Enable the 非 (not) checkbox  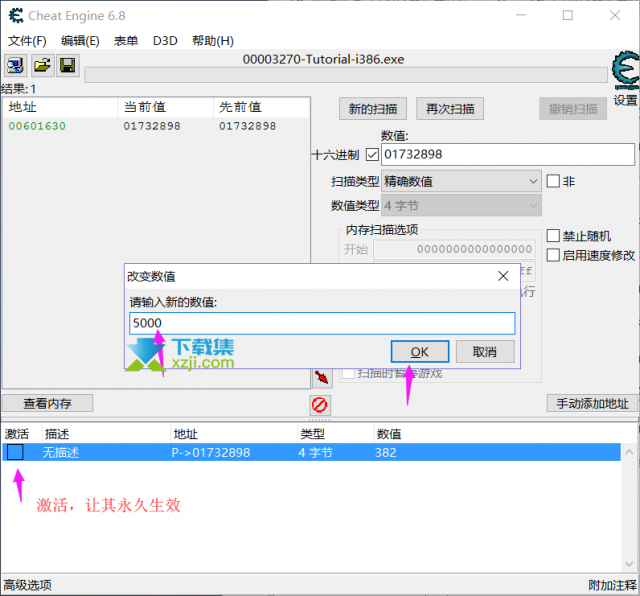[x=553, y=181]
